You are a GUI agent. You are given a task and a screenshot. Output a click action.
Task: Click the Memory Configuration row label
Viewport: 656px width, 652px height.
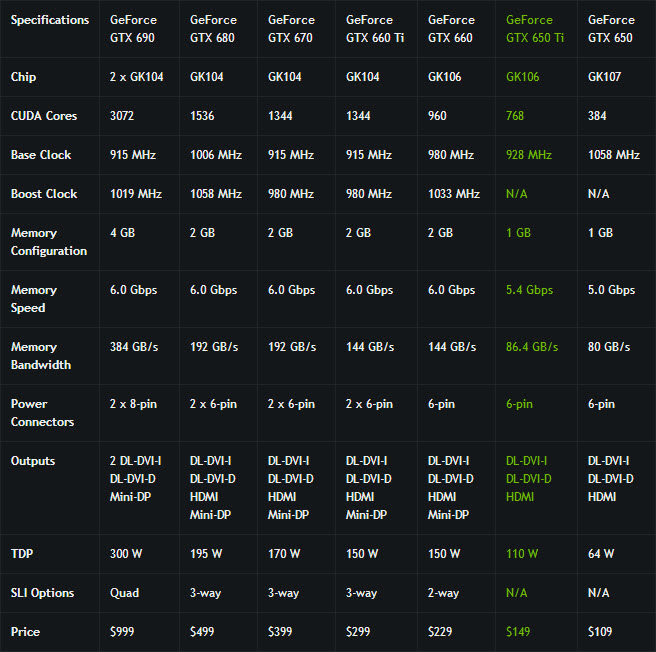click(49, 242)
